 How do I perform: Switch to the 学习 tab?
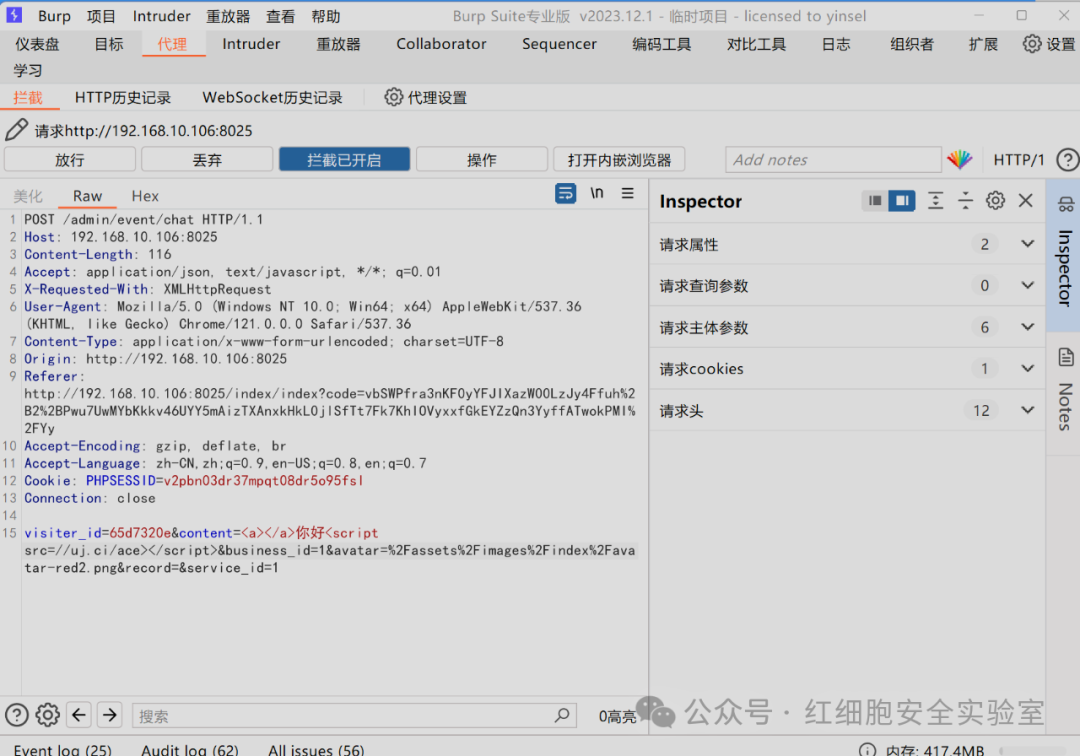pyautogui.click(x=28, y=70)
